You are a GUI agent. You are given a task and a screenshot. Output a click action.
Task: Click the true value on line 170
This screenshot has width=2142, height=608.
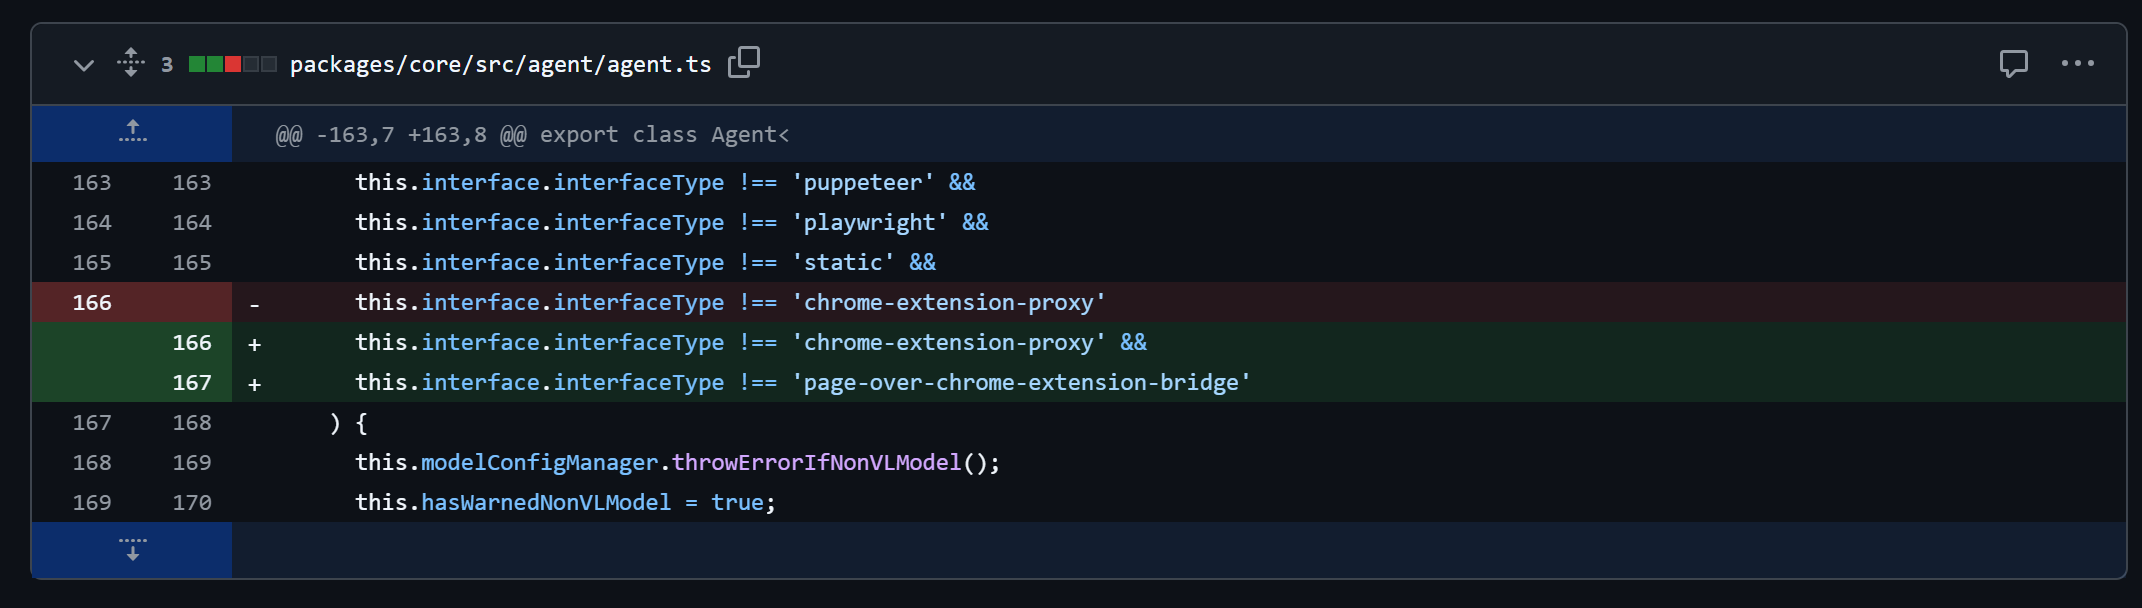pos(737,503)
